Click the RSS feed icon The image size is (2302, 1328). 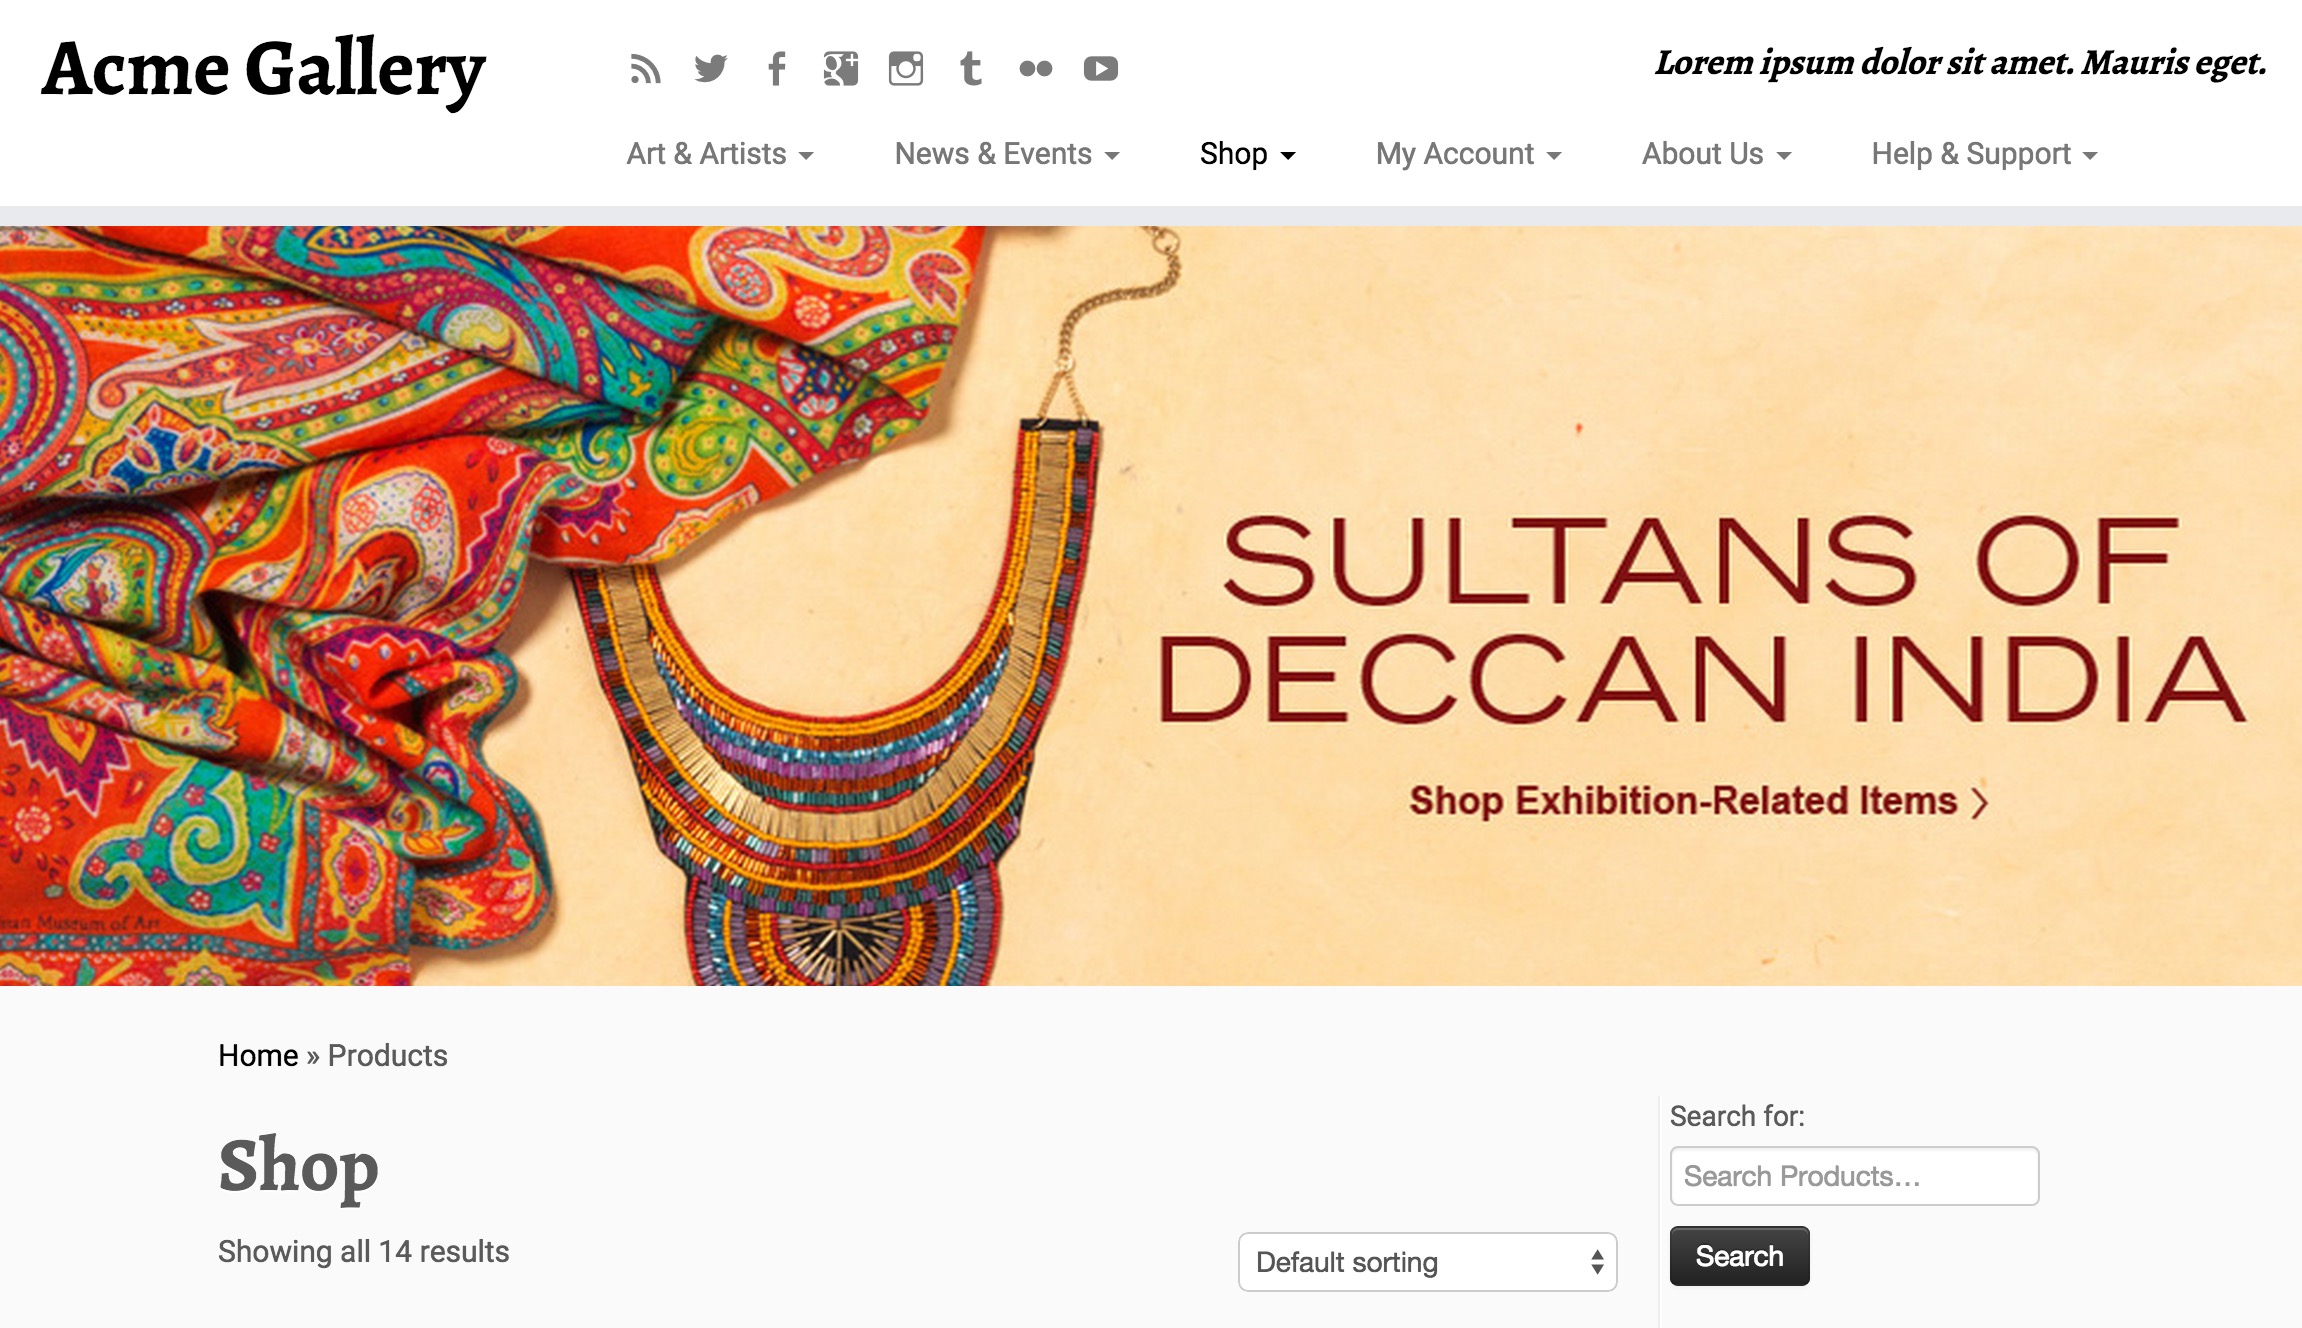point(645,69)
